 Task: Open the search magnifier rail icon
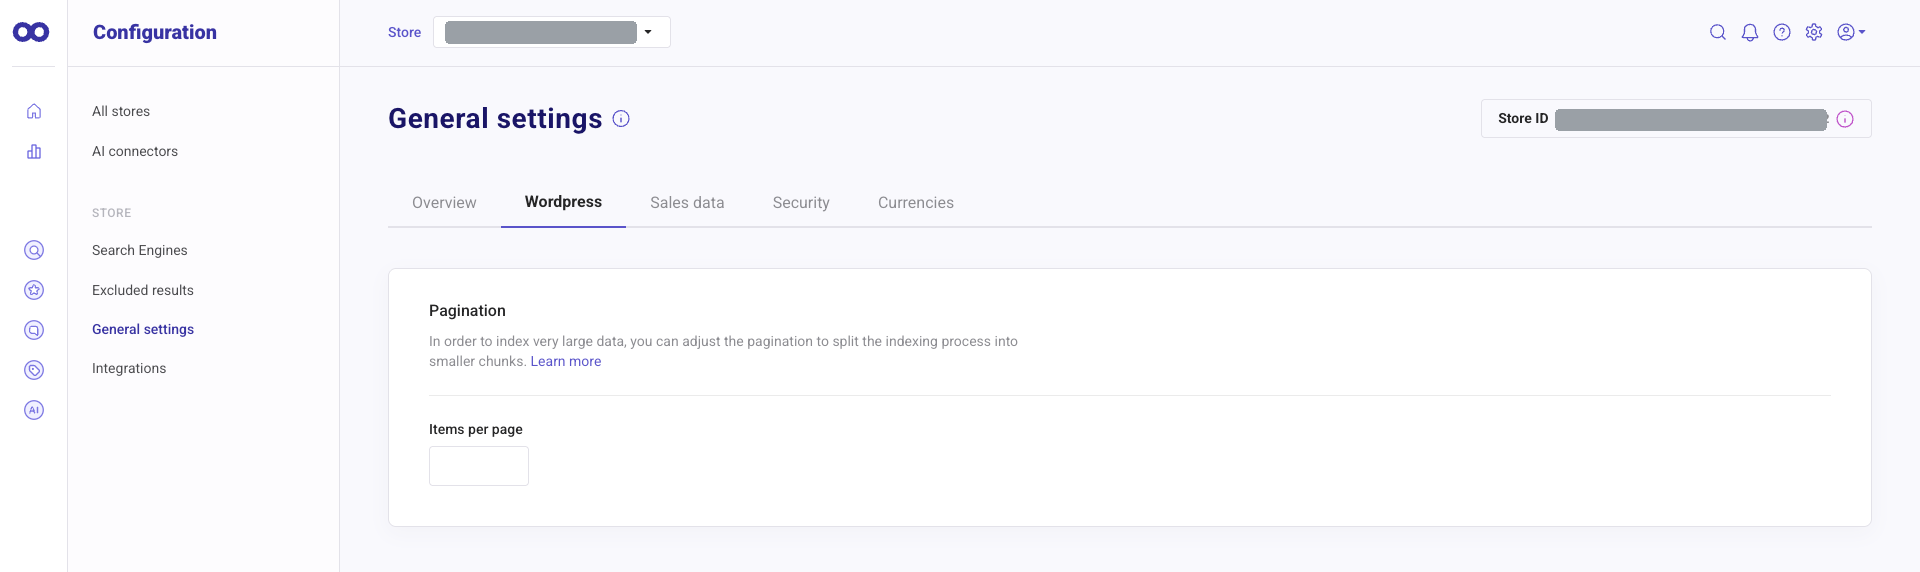(x=34, y=250)
